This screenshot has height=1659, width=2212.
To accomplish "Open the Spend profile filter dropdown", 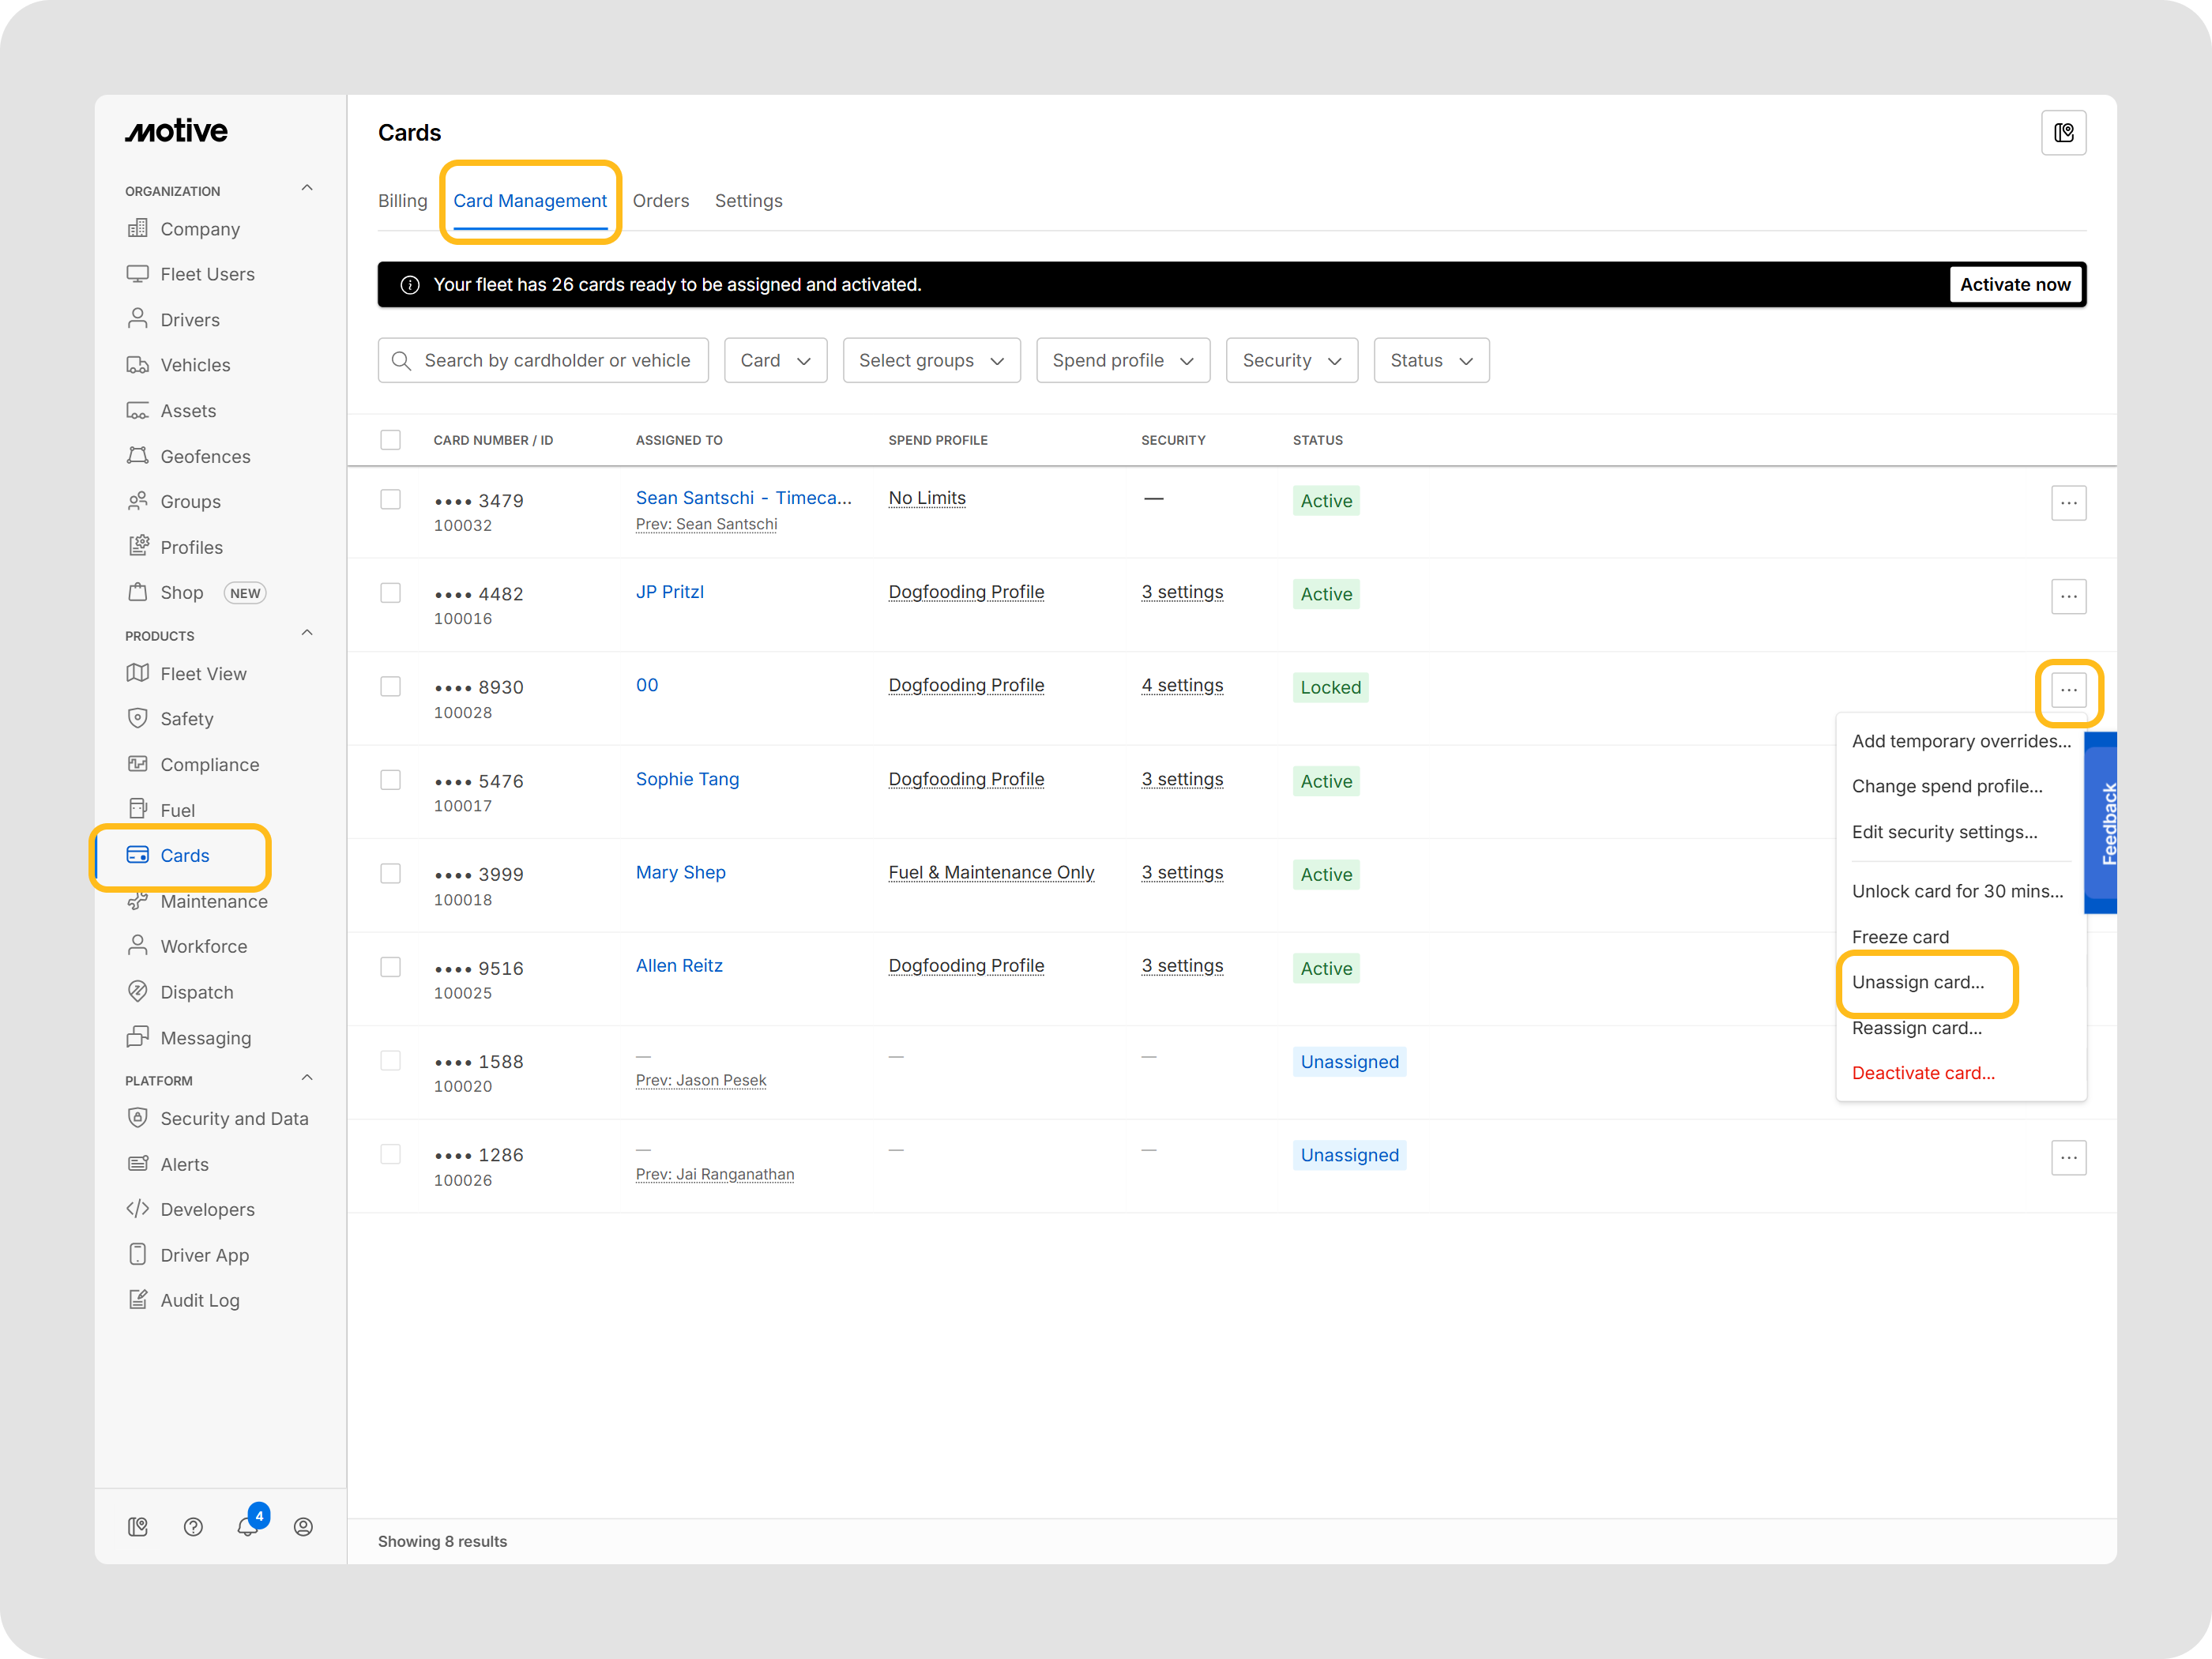I will pyautogui.click(x=1122, y=360).
